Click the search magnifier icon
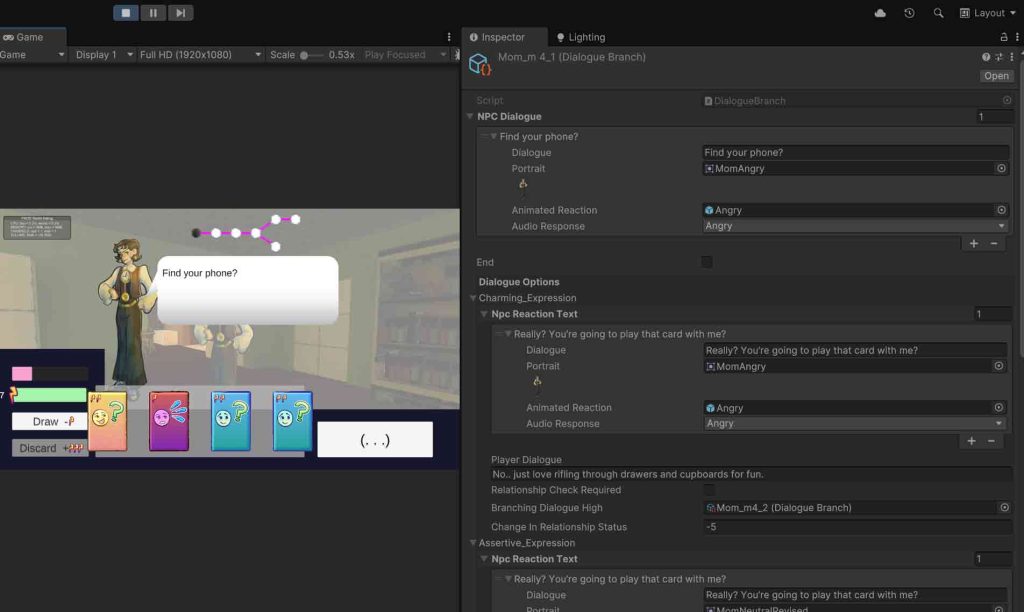Screen dimensions: 1024x612 pos(938,13)
